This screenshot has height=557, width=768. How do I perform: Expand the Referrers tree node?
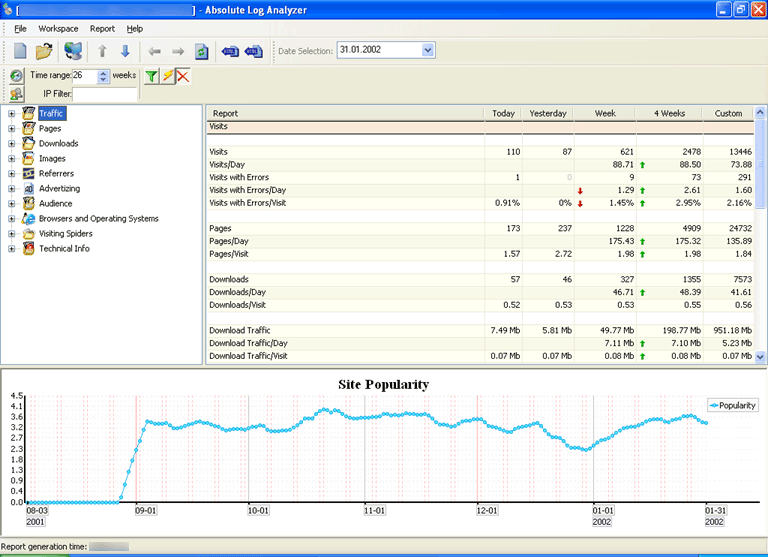pos(11,173)
